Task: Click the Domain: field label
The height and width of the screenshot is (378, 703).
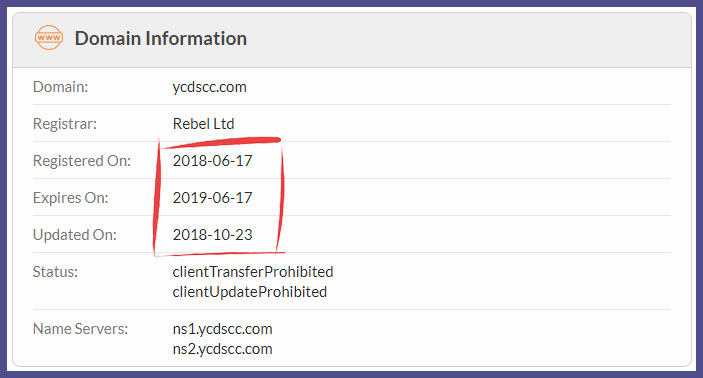Action: [x=61, y=87]
